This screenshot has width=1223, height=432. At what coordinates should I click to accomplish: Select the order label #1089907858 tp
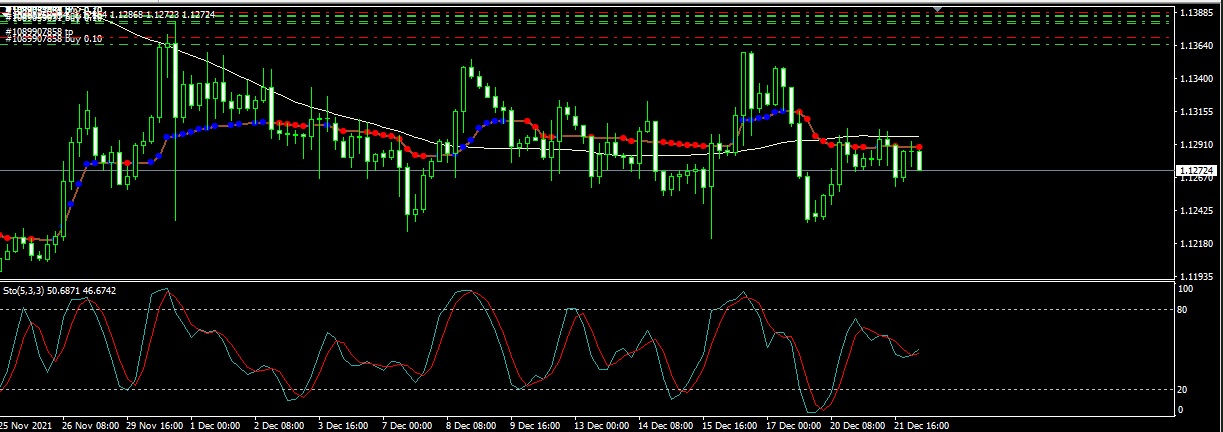pos(39,33)
